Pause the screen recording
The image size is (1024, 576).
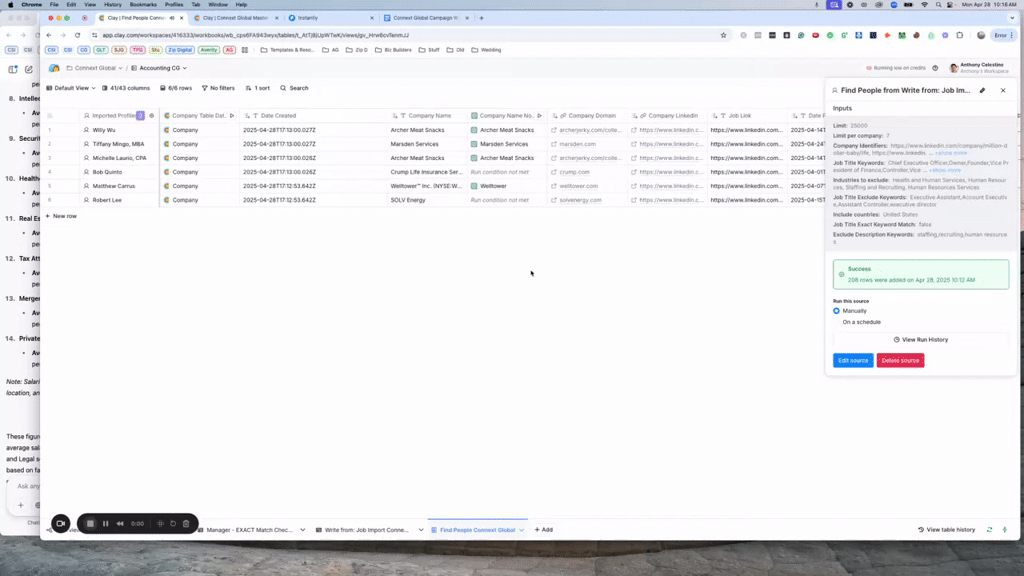(105, 524)
